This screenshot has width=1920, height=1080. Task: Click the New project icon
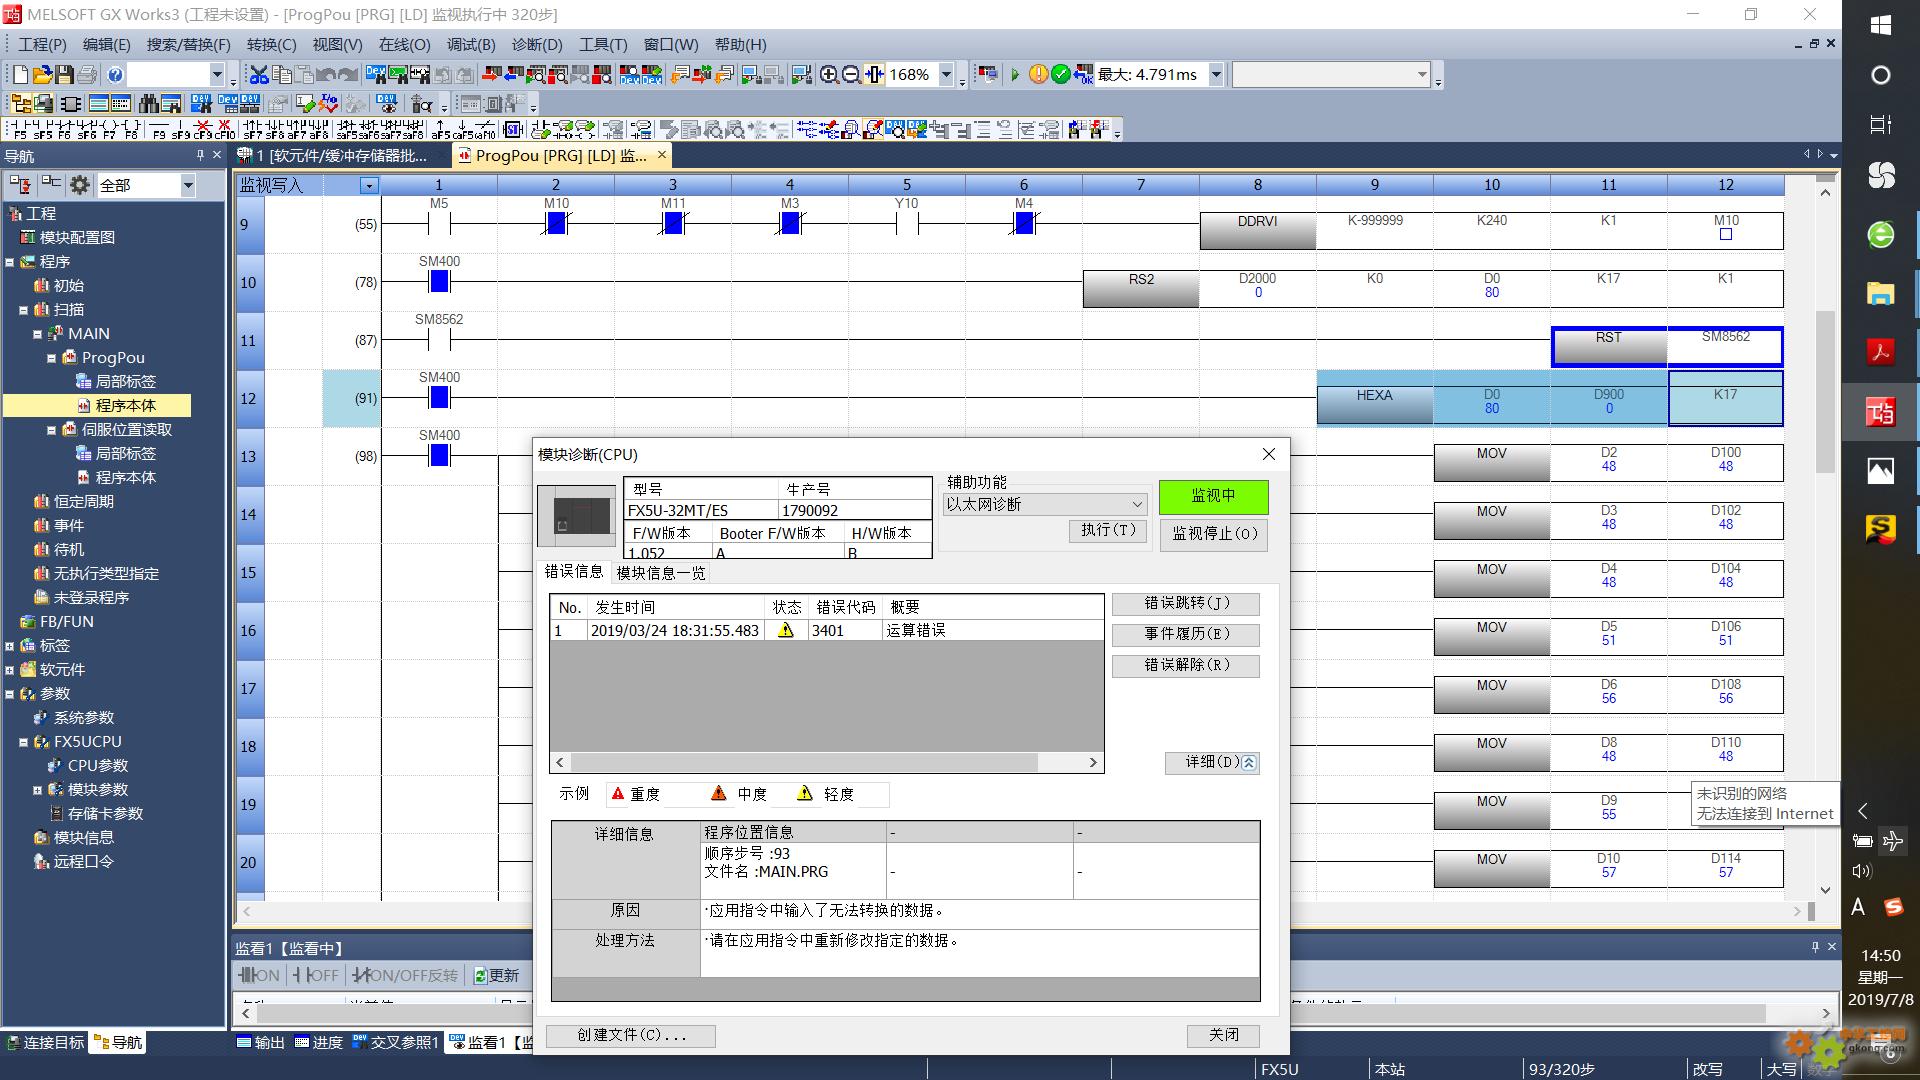click(19, 74)
